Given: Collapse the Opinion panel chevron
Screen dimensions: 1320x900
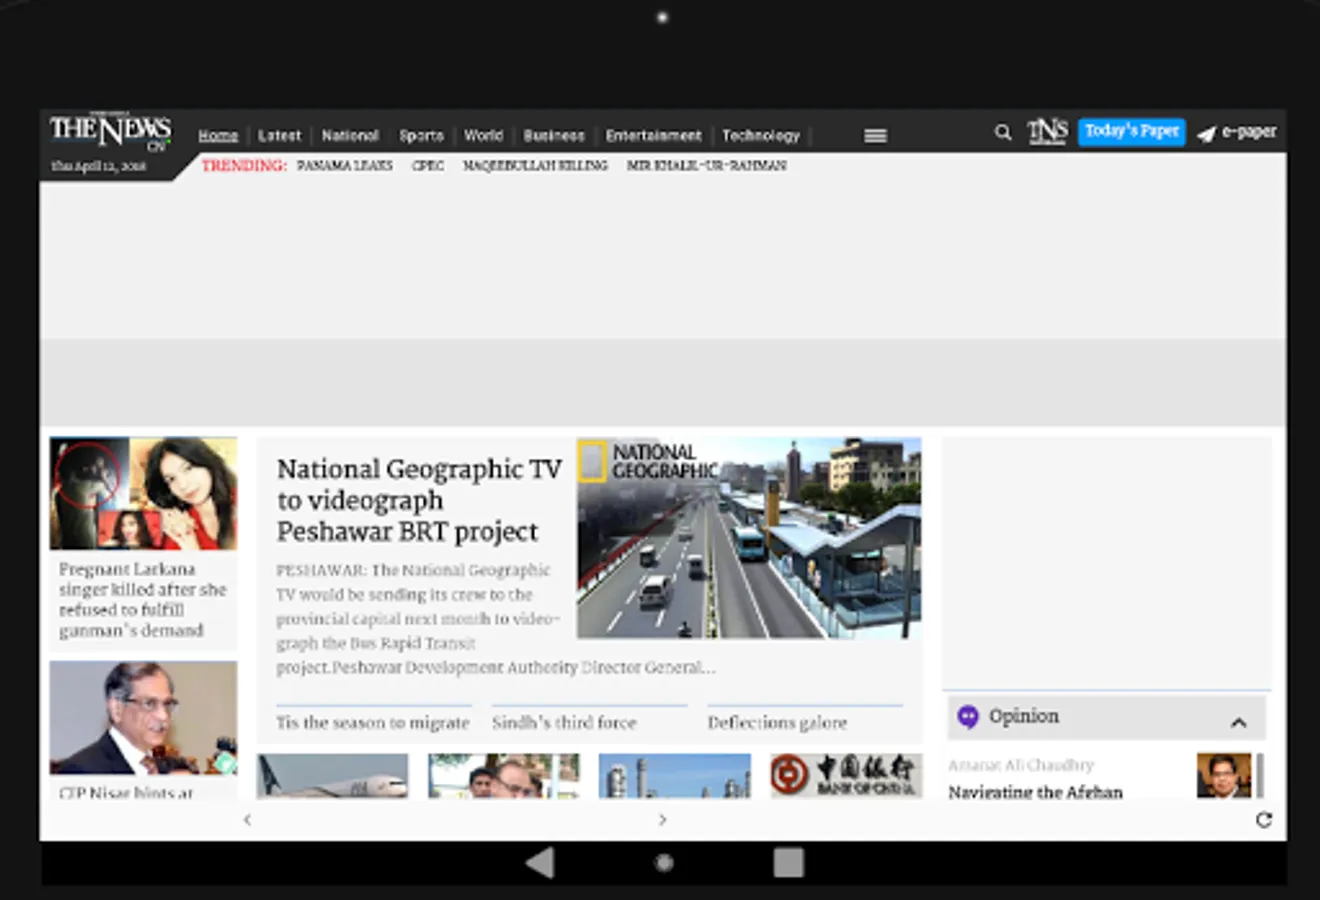Looking at the screenshot, I should click(x=1238, y=722).
